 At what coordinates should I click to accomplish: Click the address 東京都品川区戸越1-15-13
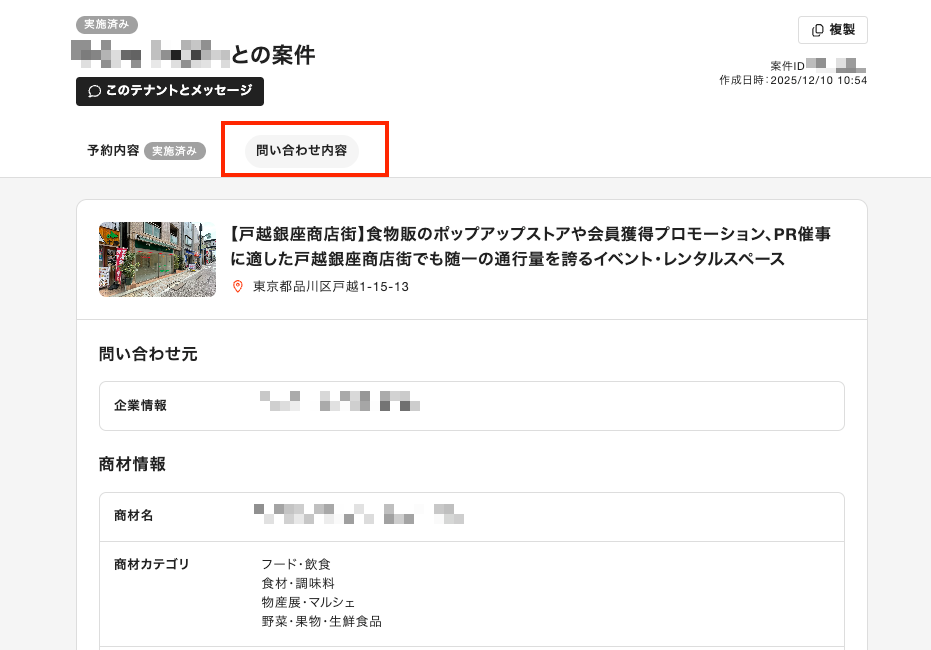pos(331,287)
